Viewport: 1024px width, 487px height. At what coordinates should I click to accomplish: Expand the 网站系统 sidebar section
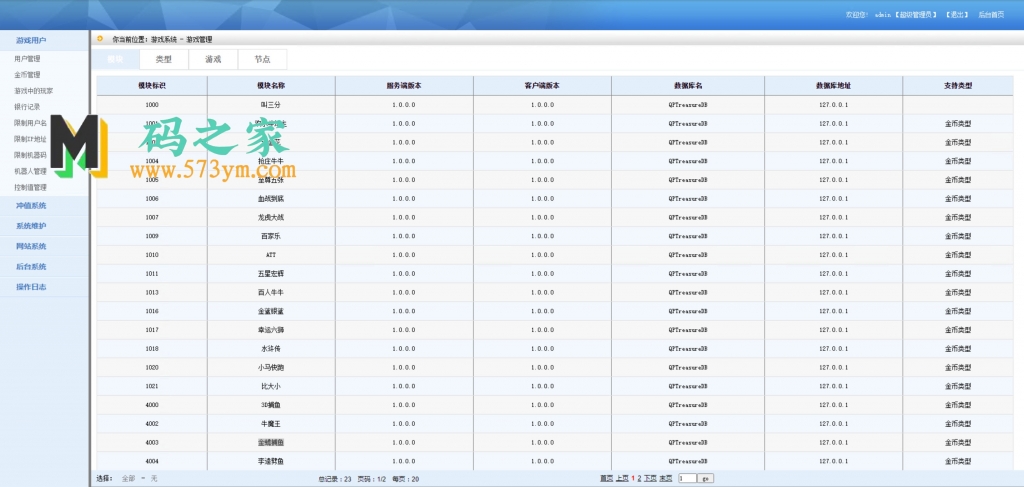point(31,246)
